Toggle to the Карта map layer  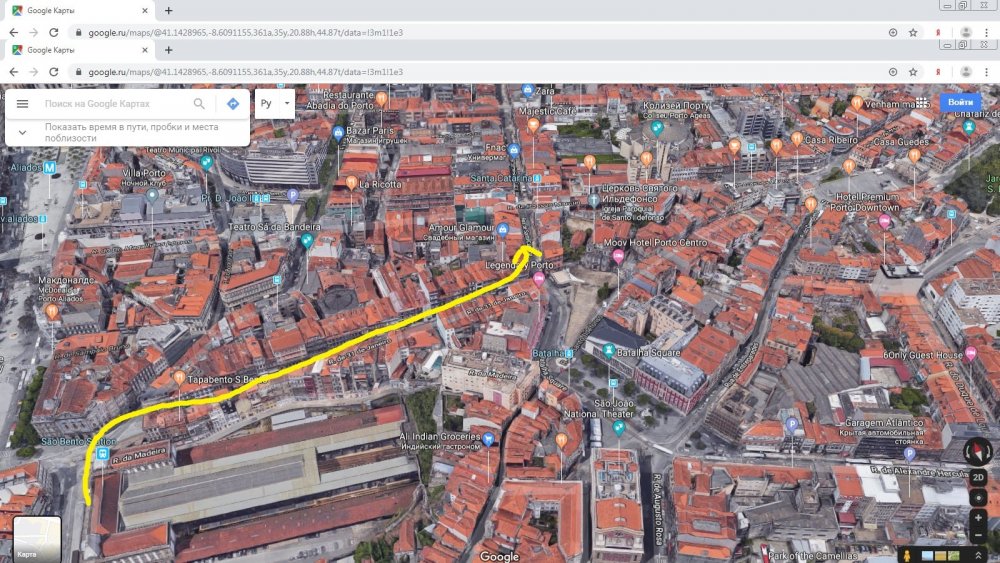point(37,538)
